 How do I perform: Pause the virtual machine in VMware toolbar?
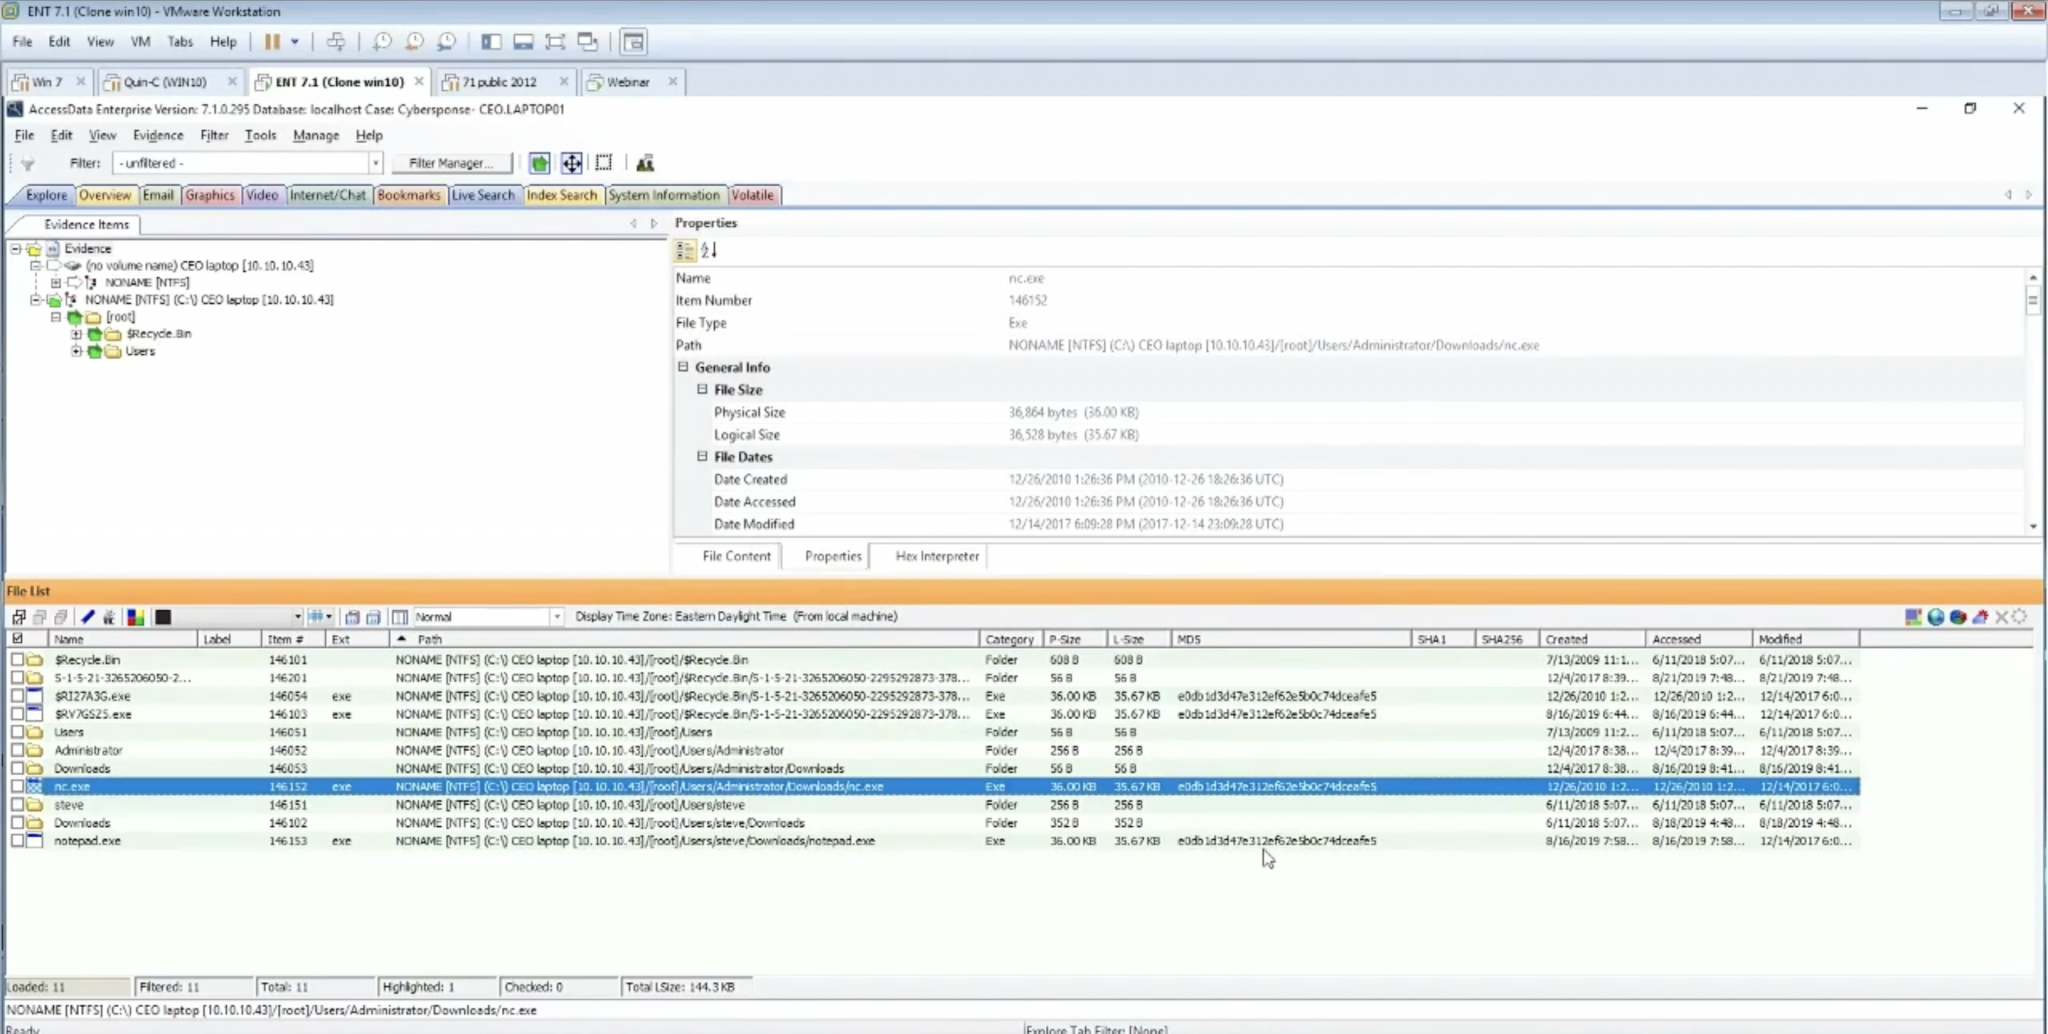(x=272, y=41)
